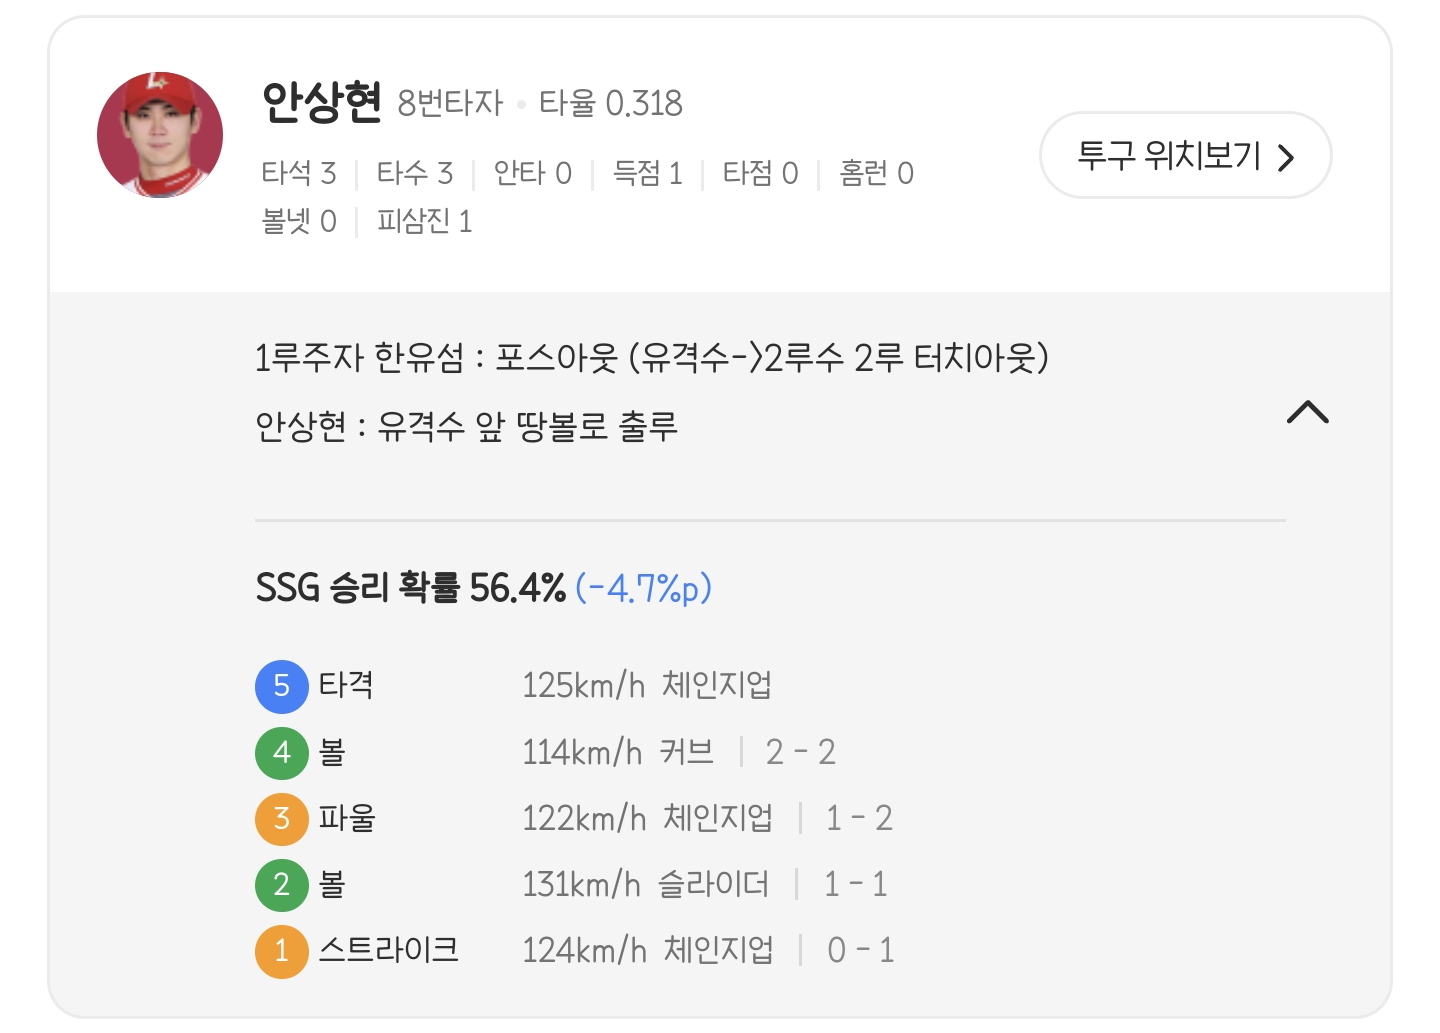1440x1033 pixels.
Task: Select the 114km/h 커브 pitch row
Action: click(617, 753)
